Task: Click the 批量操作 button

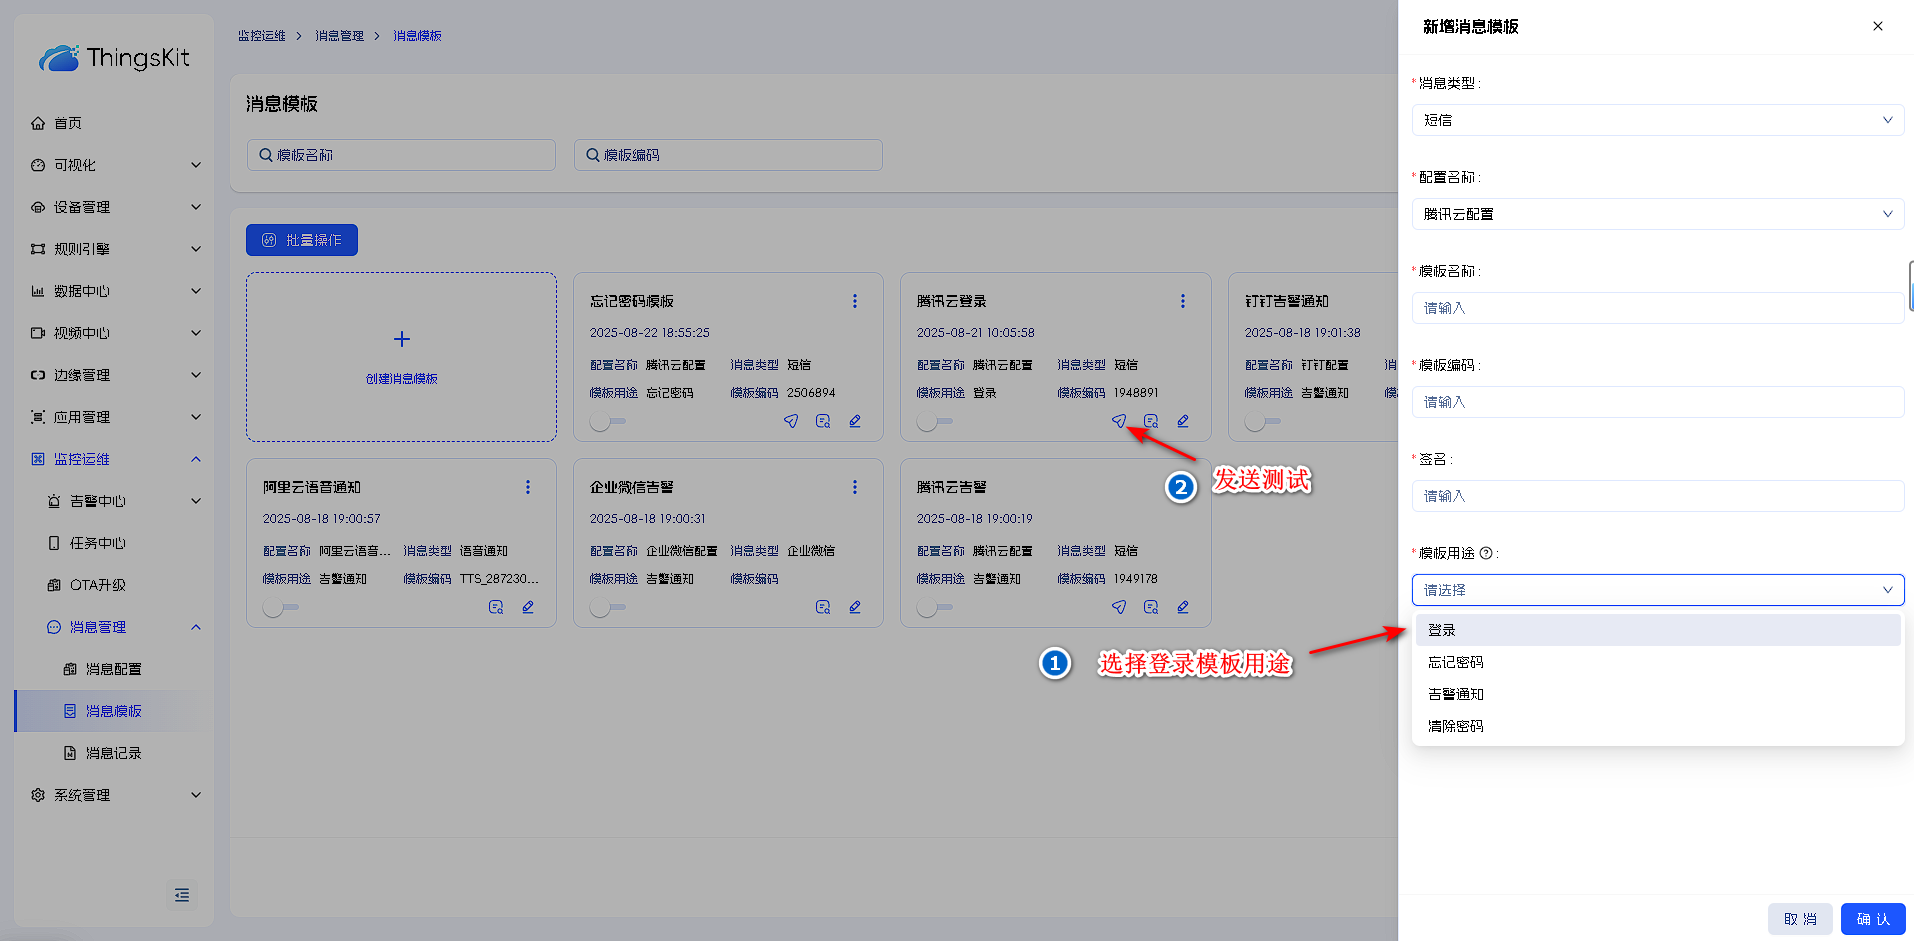Action: [x=302, y=240]
